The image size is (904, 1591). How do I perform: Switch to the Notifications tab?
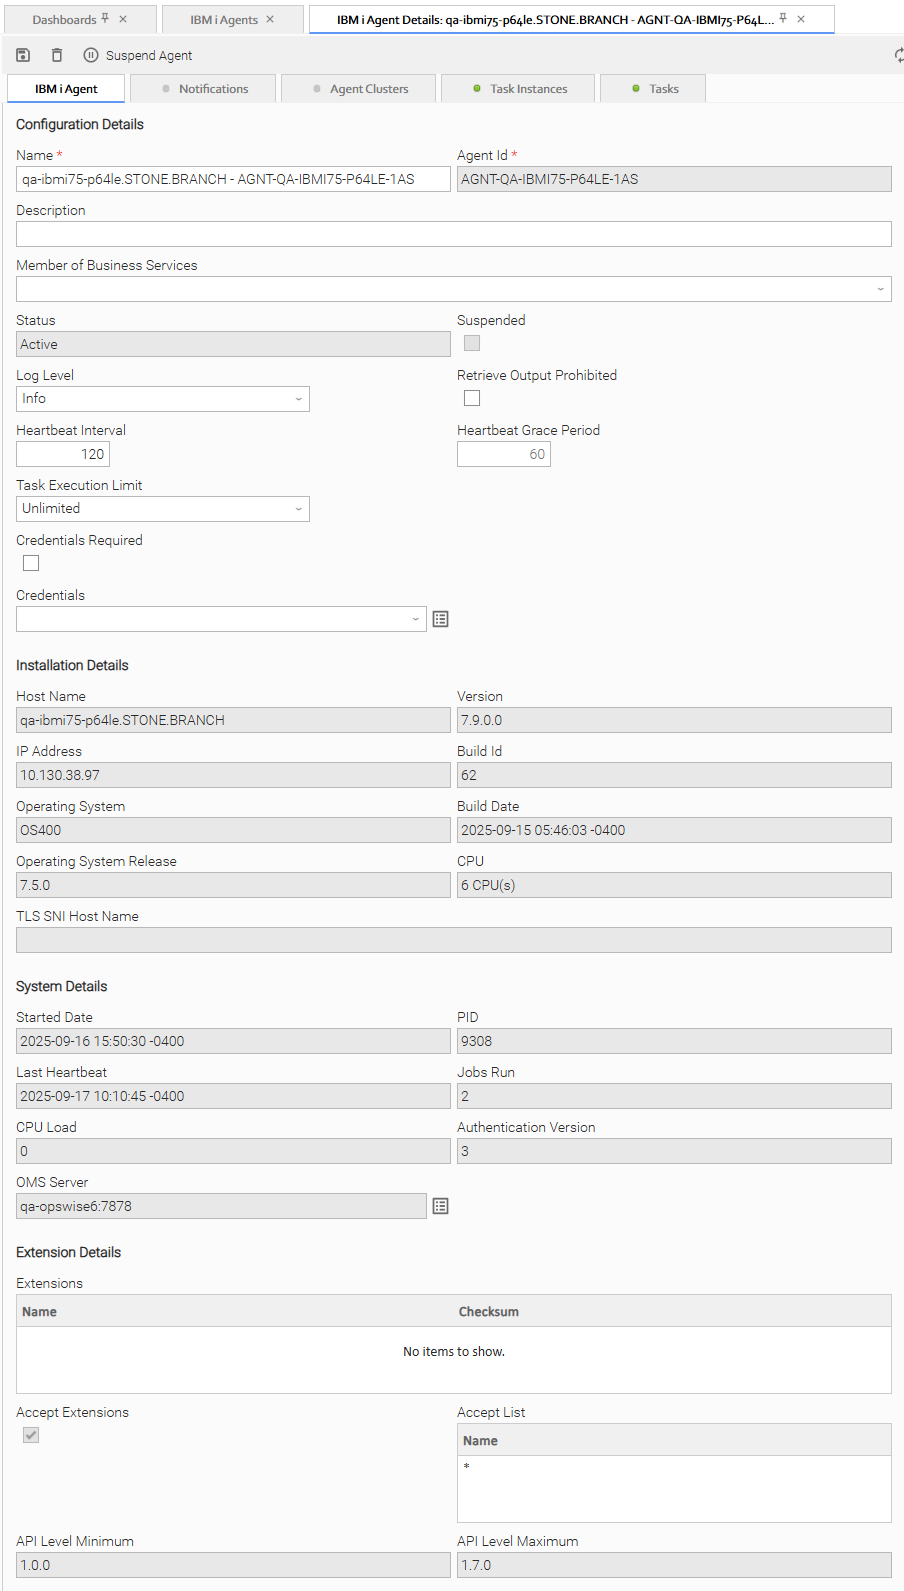pyautogui.click(x=212, y=89)
